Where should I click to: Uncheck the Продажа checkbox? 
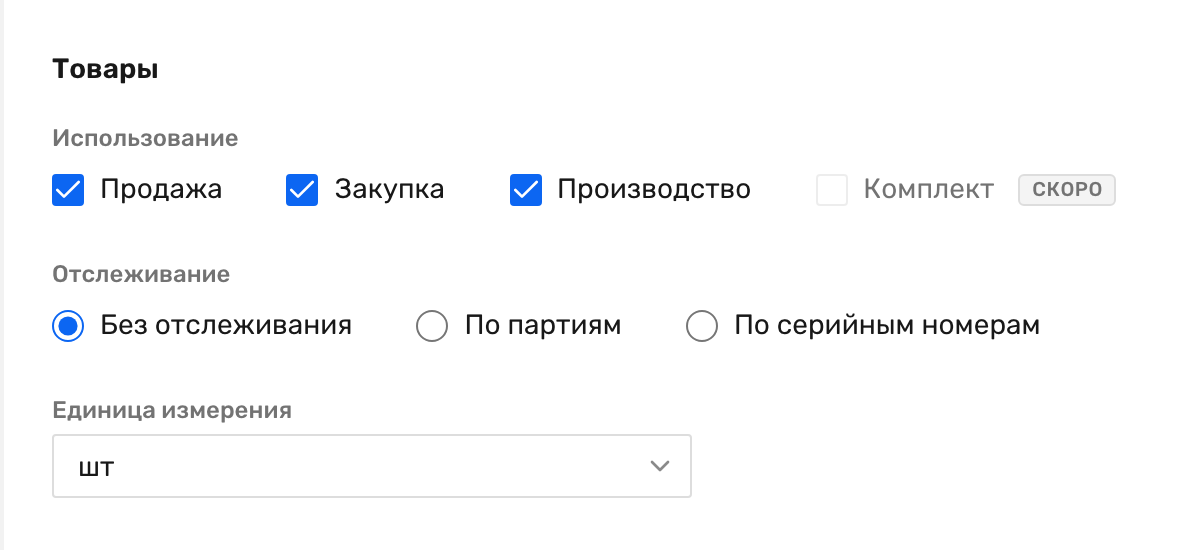coord(68,190)
